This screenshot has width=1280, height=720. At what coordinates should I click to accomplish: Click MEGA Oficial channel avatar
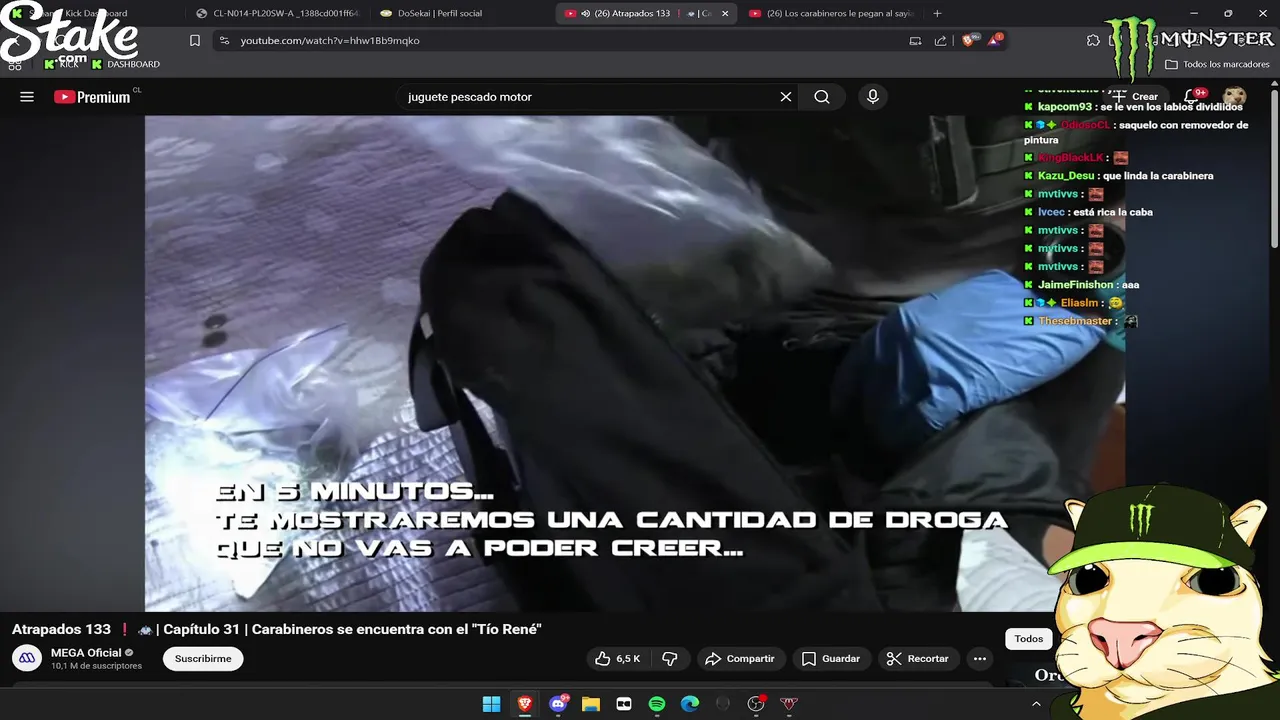click(x=27, y=659)
